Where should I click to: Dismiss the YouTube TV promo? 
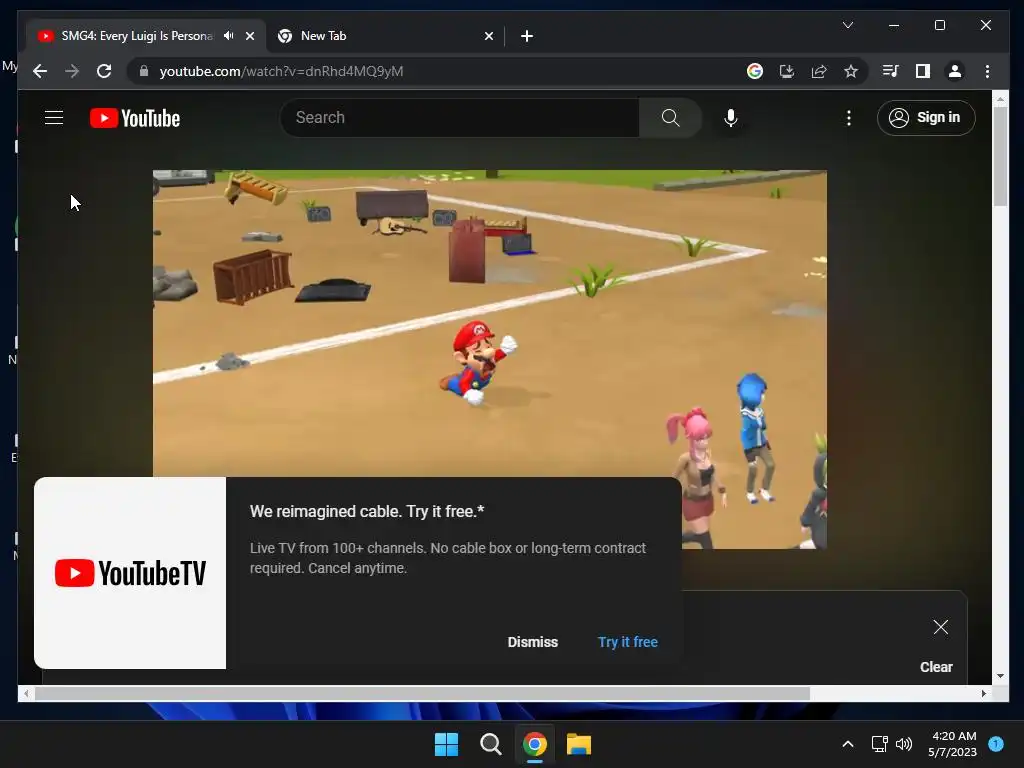coord(533,642)
